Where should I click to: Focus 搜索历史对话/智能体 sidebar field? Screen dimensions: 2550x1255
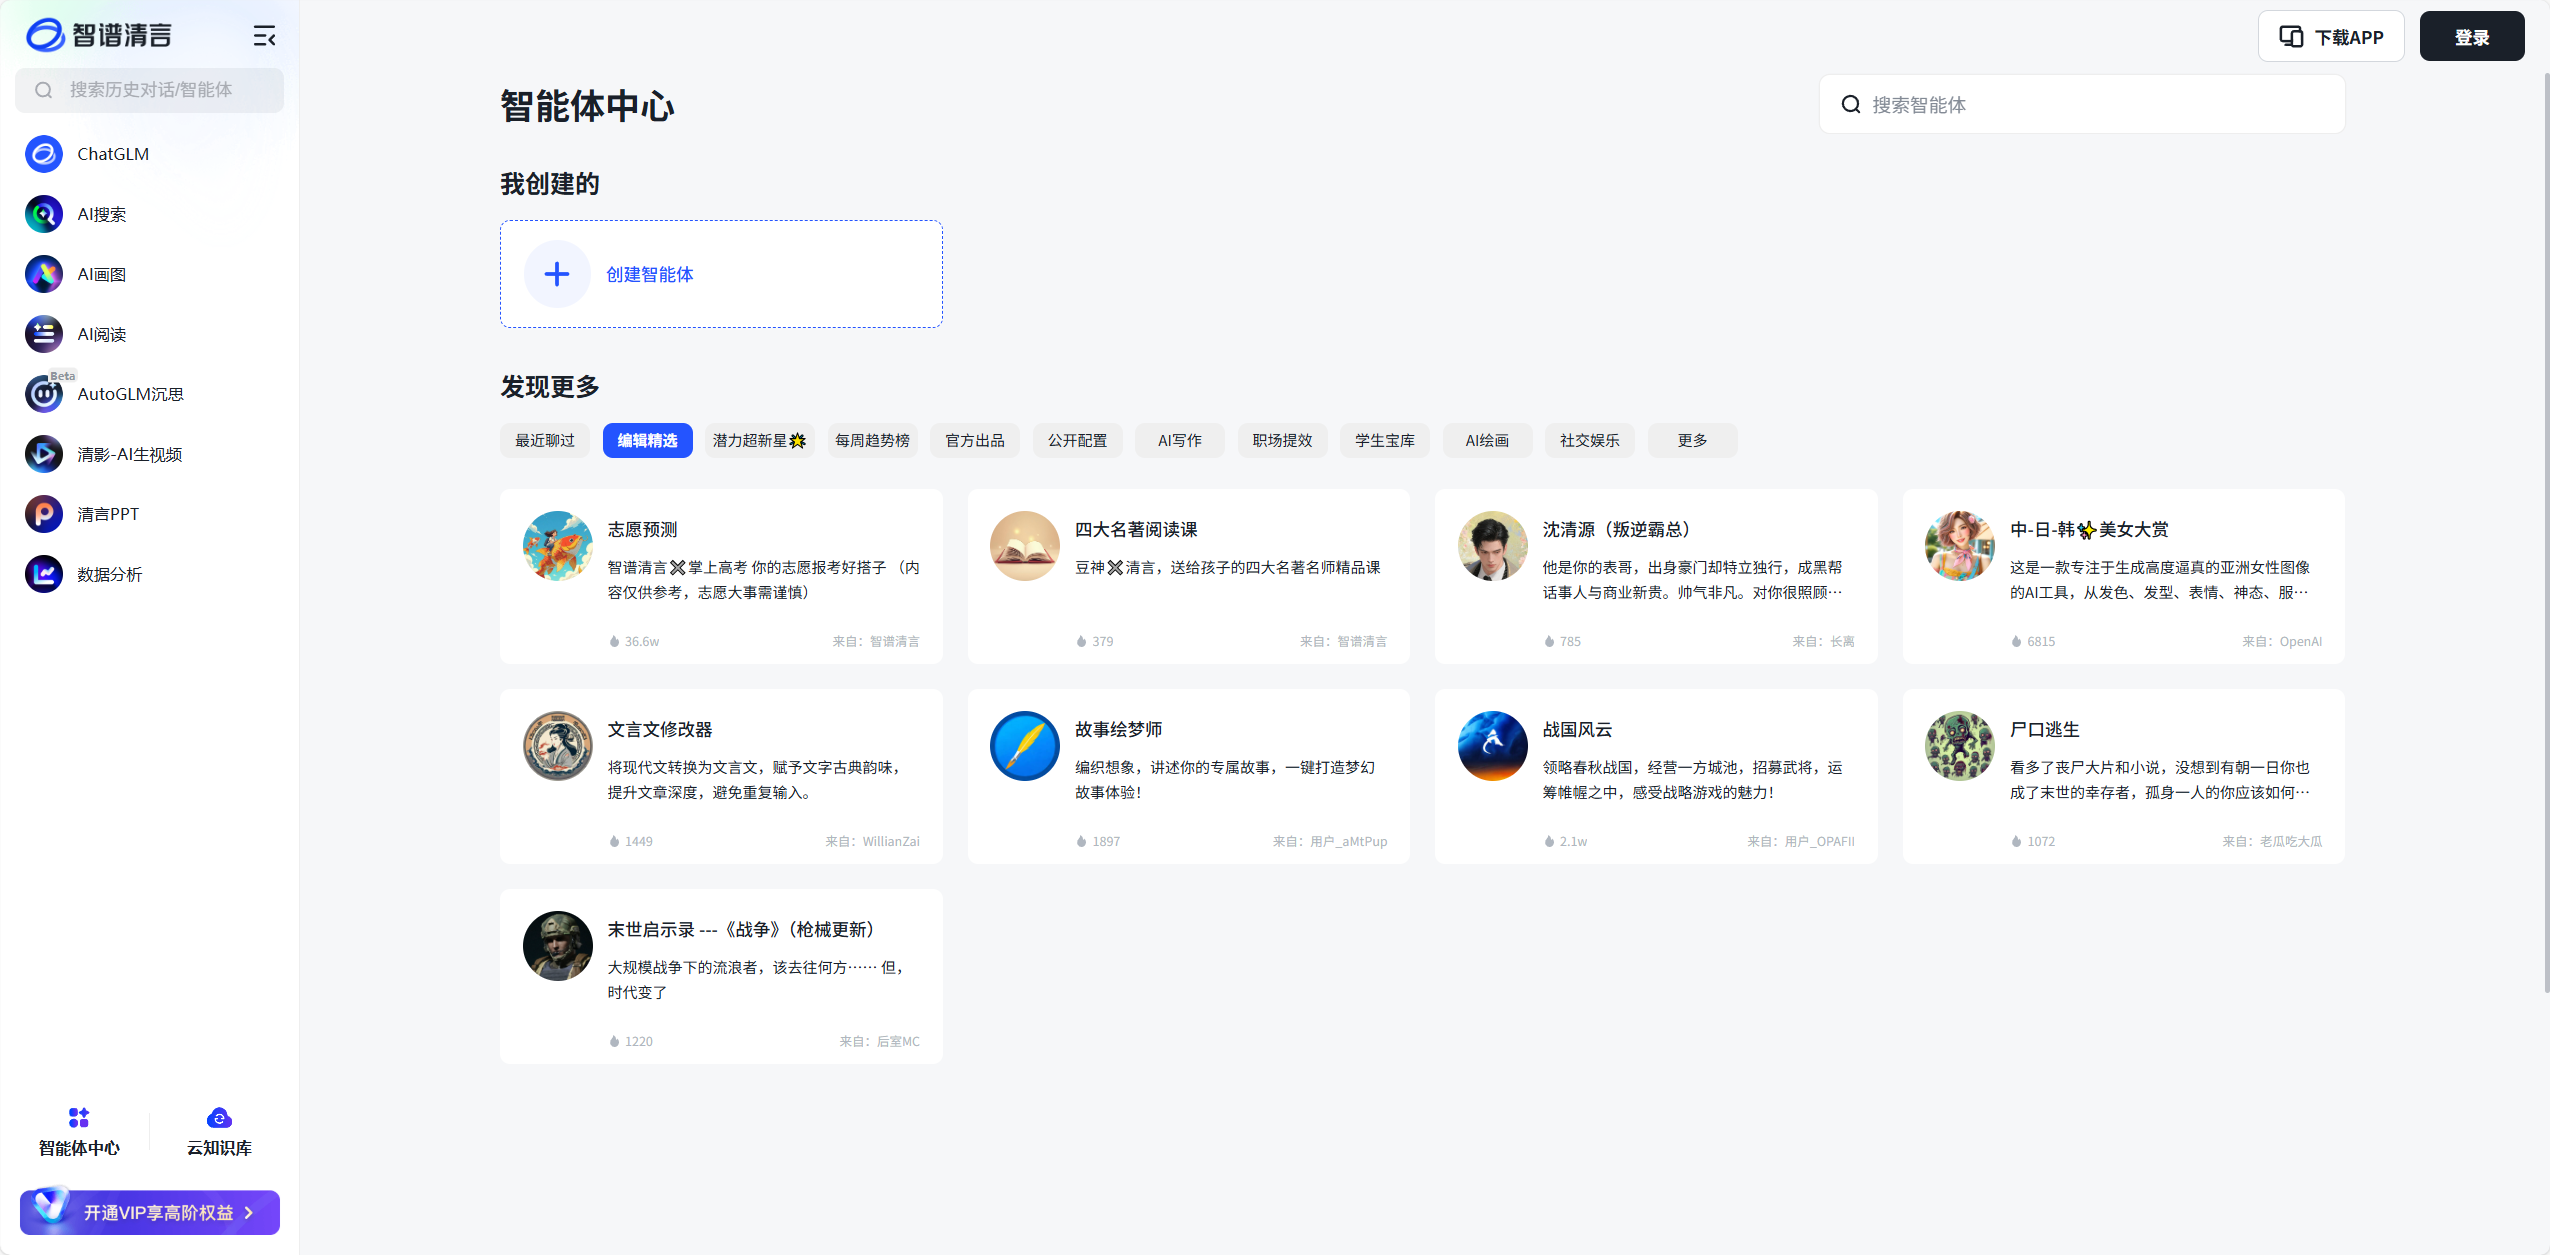150,90
